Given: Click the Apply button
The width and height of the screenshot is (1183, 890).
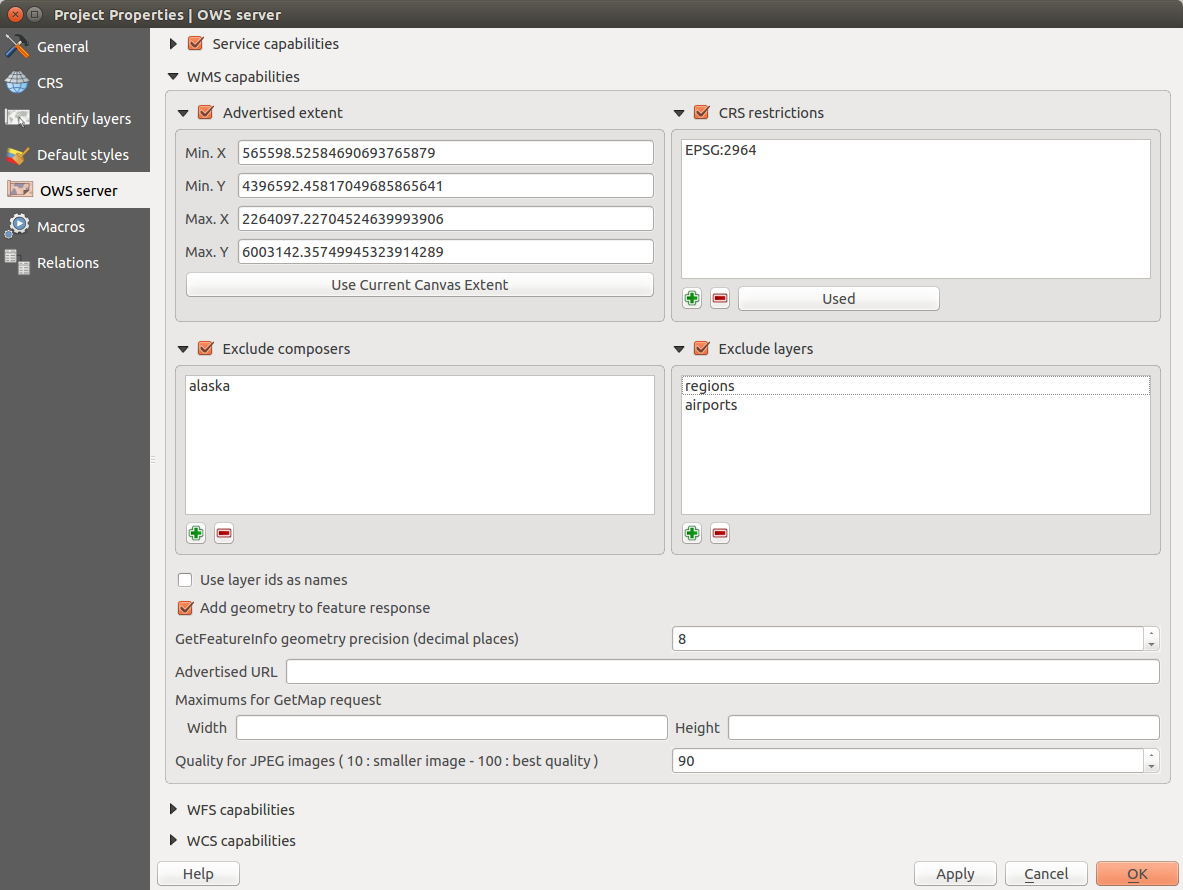Looking at the screenshot, I should (x=955, y=874).
